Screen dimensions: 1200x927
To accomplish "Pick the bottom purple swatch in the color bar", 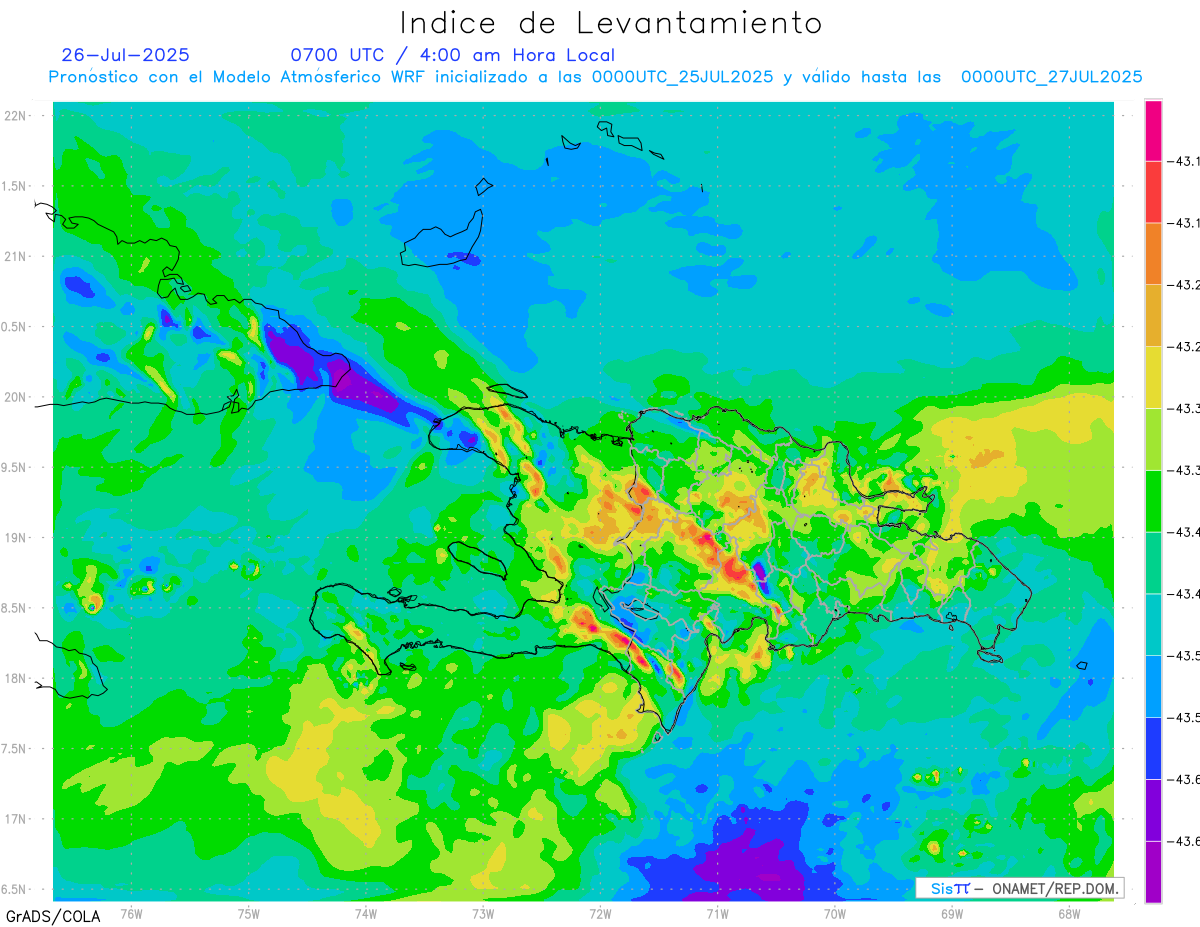I will [1153, 872].
